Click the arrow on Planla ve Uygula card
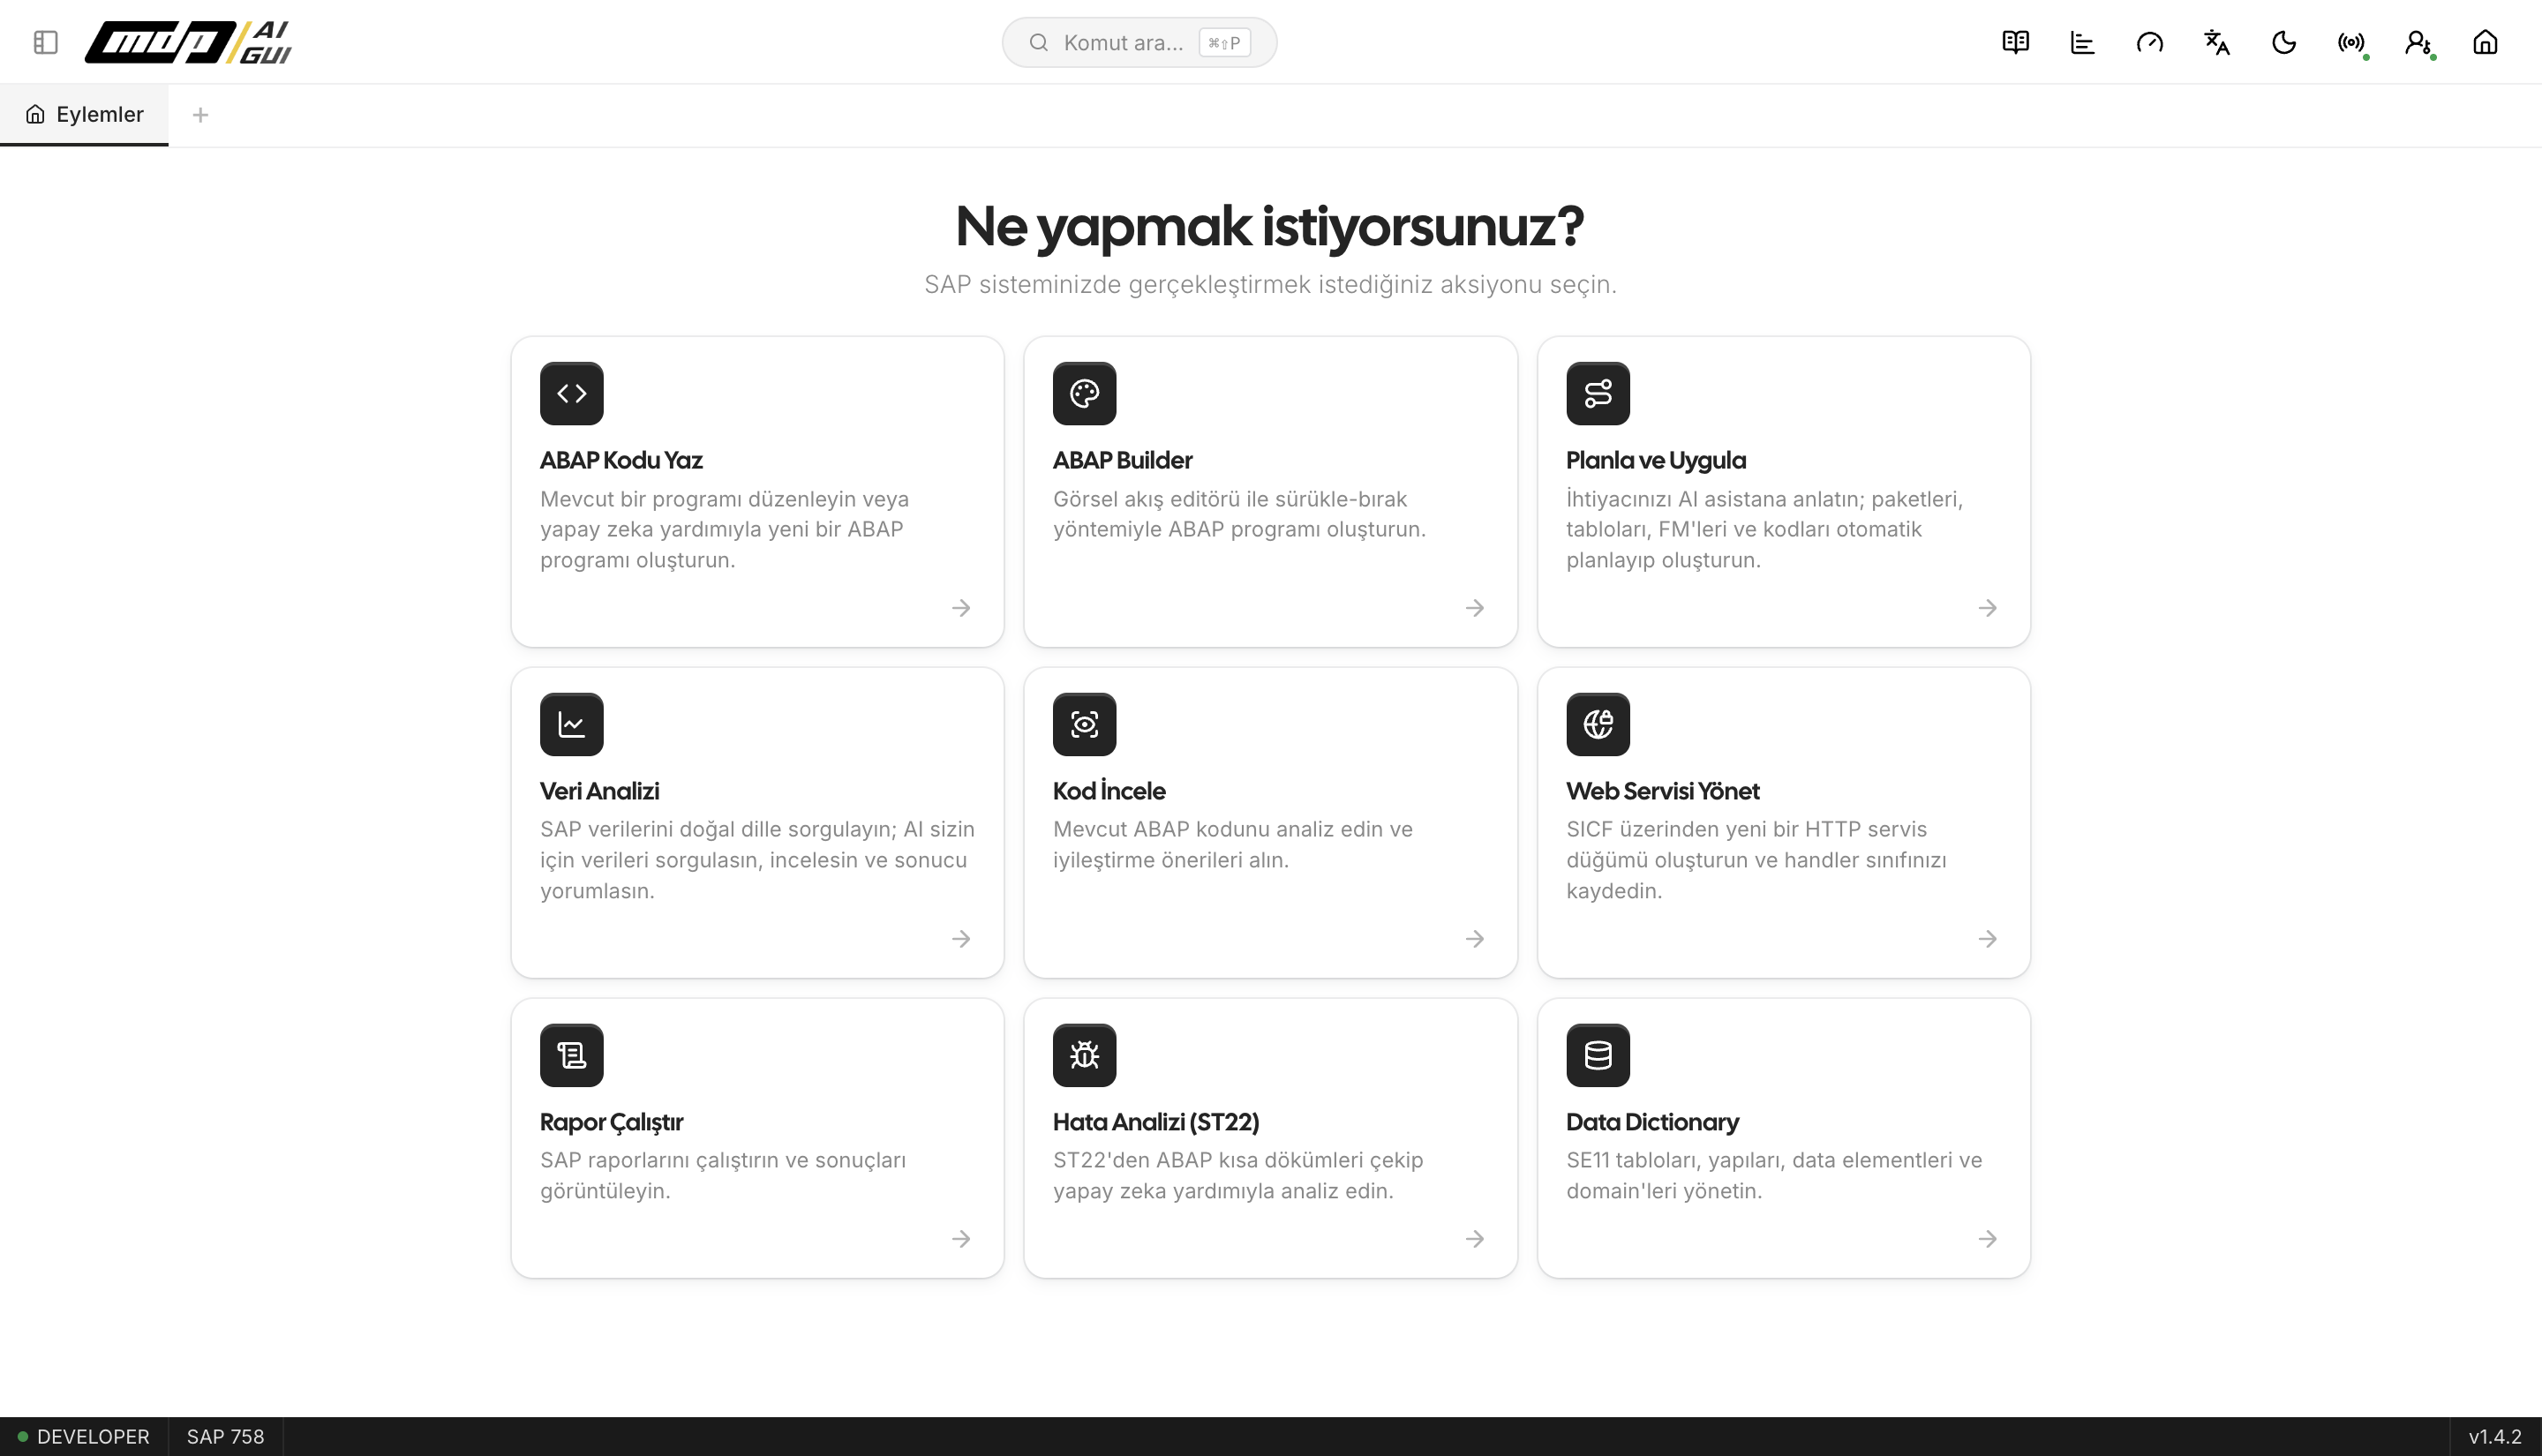The height and width of the screenshot is (1456, 2542). coord(1987,608)
